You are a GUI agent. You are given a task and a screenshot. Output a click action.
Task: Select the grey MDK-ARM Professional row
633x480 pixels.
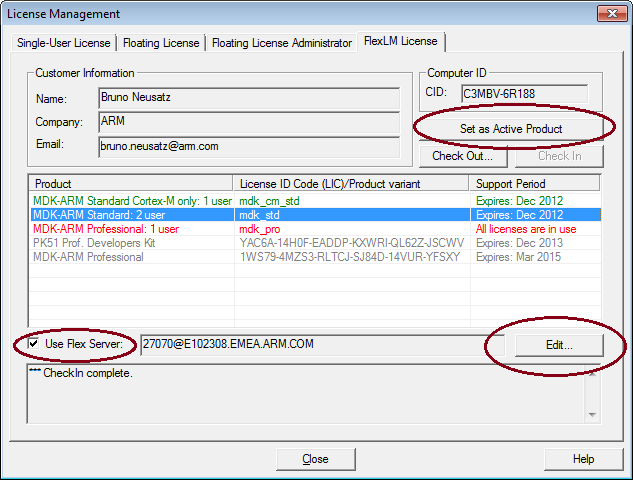coord(315,257)
